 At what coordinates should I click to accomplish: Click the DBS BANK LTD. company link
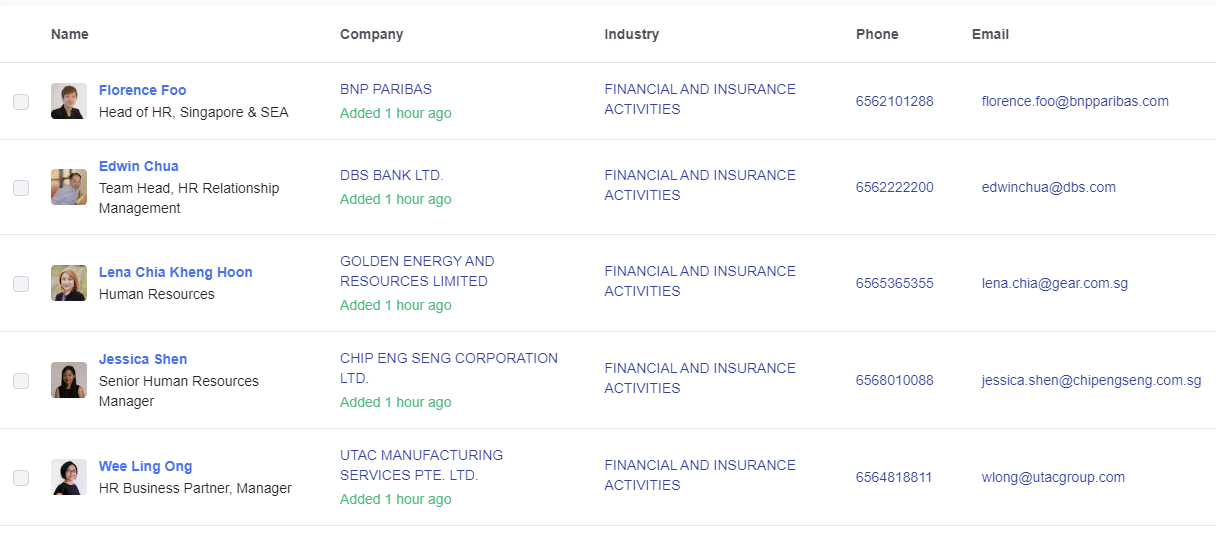pyautogui.click(x=391, y=175)
